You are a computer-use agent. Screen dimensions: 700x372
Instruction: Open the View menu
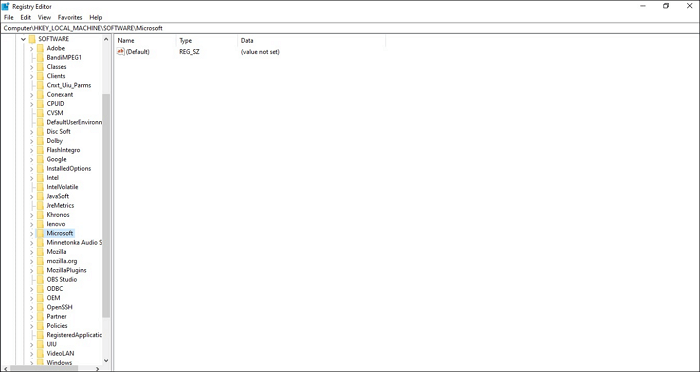[x=44, y=17]
